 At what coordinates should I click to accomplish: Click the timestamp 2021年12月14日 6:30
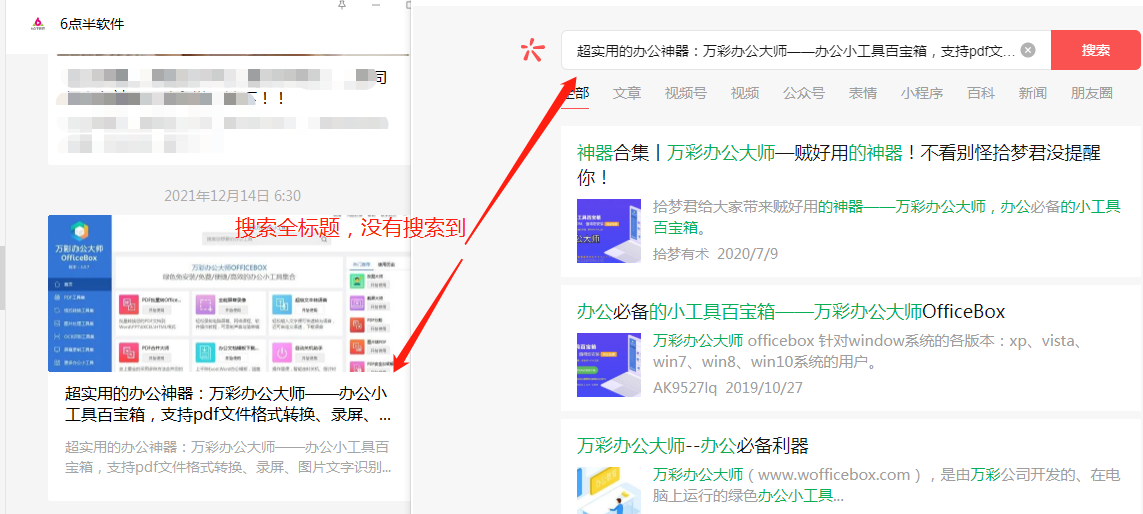coord(233,195)
